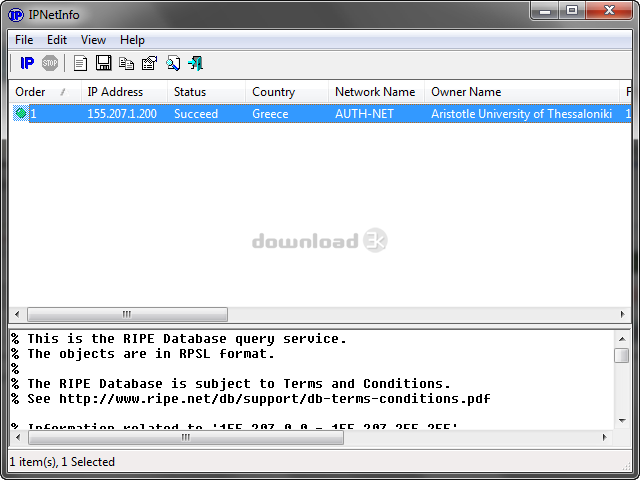
Task: Click the Find (magnifier) toolbar icon
Action: coord(173,63)
